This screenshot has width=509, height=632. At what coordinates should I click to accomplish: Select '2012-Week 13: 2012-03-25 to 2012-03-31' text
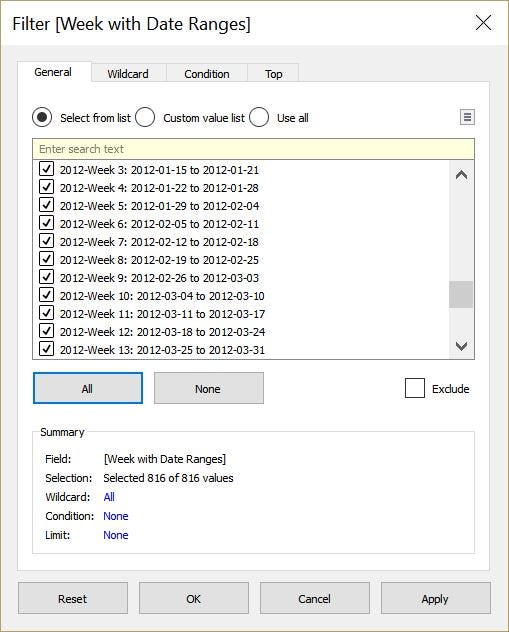click(x=162, y=350)
